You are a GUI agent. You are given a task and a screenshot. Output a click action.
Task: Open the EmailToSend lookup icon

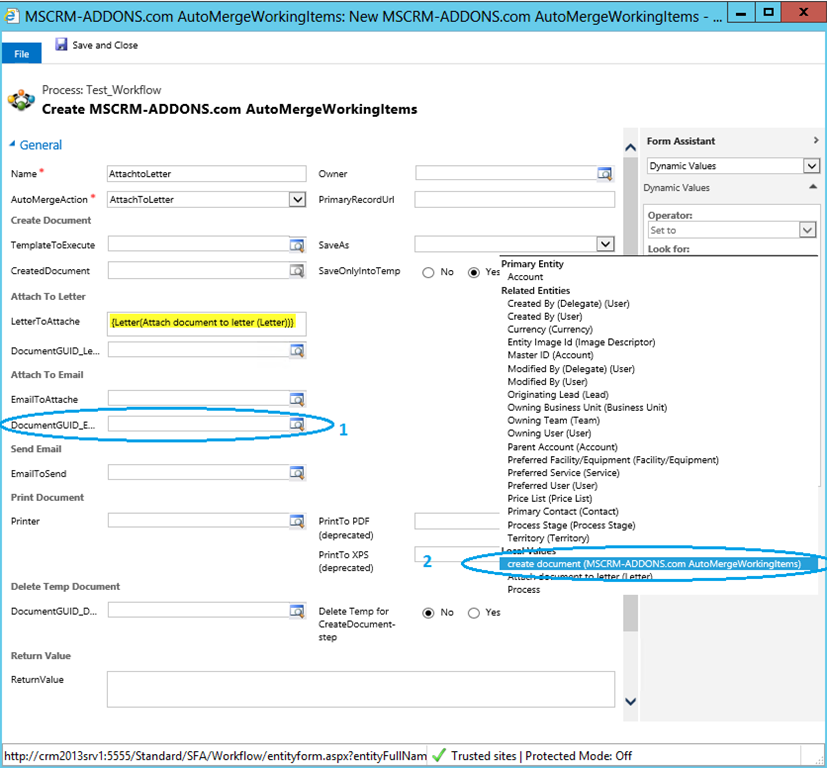pyautogui.click(x=297, y=473)
